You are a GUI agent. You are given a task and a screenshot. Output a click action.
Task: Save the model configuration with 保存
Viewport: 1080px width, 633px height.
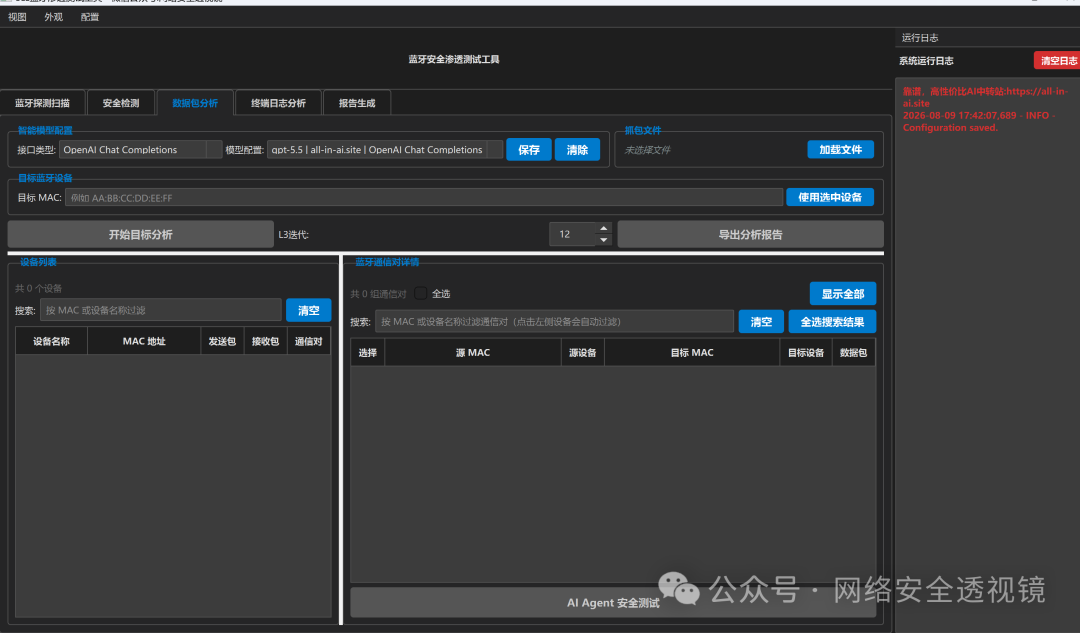click(529, 149)
